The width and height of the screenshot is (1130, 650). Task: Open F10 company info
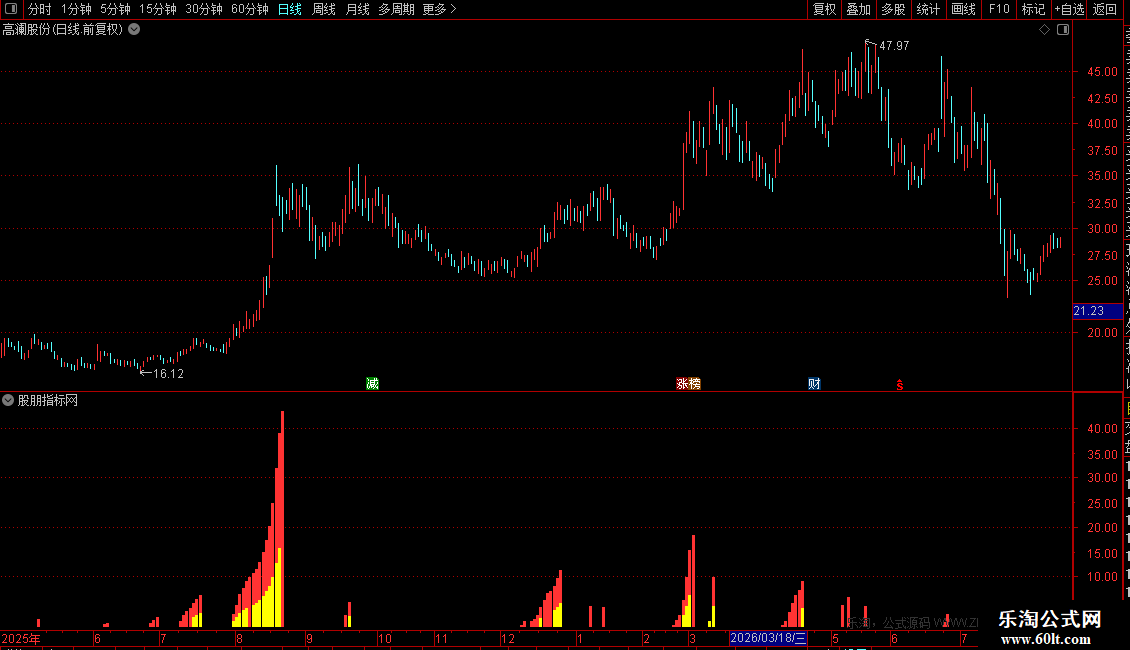pos(999,9)
